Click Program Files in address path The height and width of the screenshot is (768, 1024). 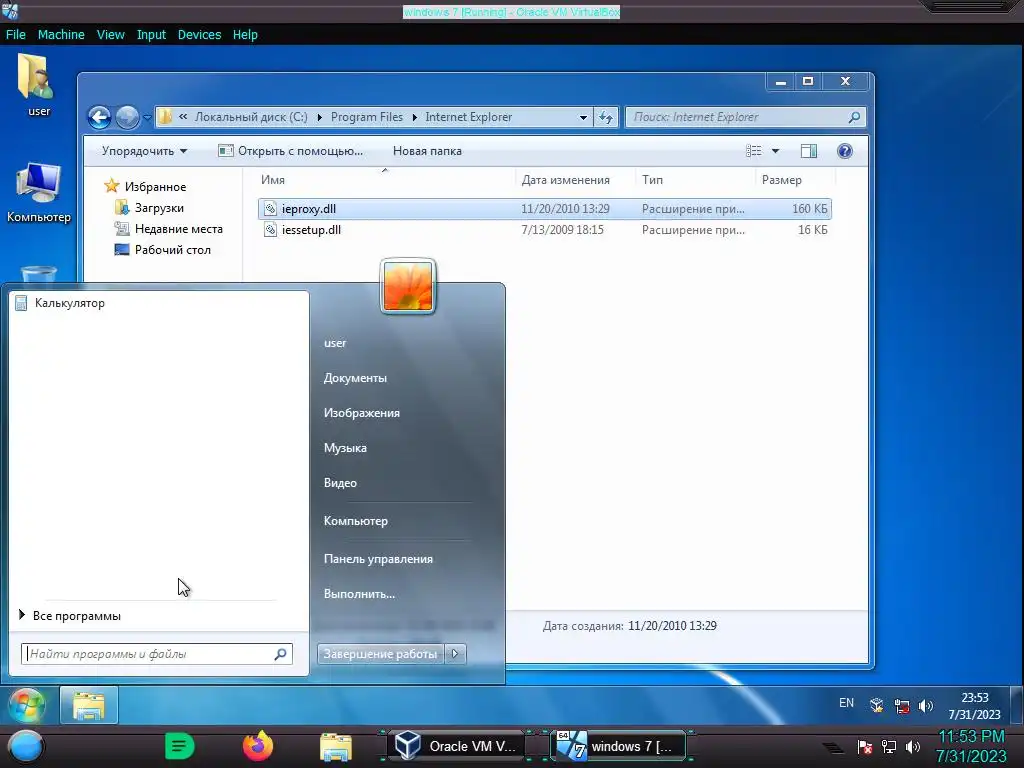367,117
